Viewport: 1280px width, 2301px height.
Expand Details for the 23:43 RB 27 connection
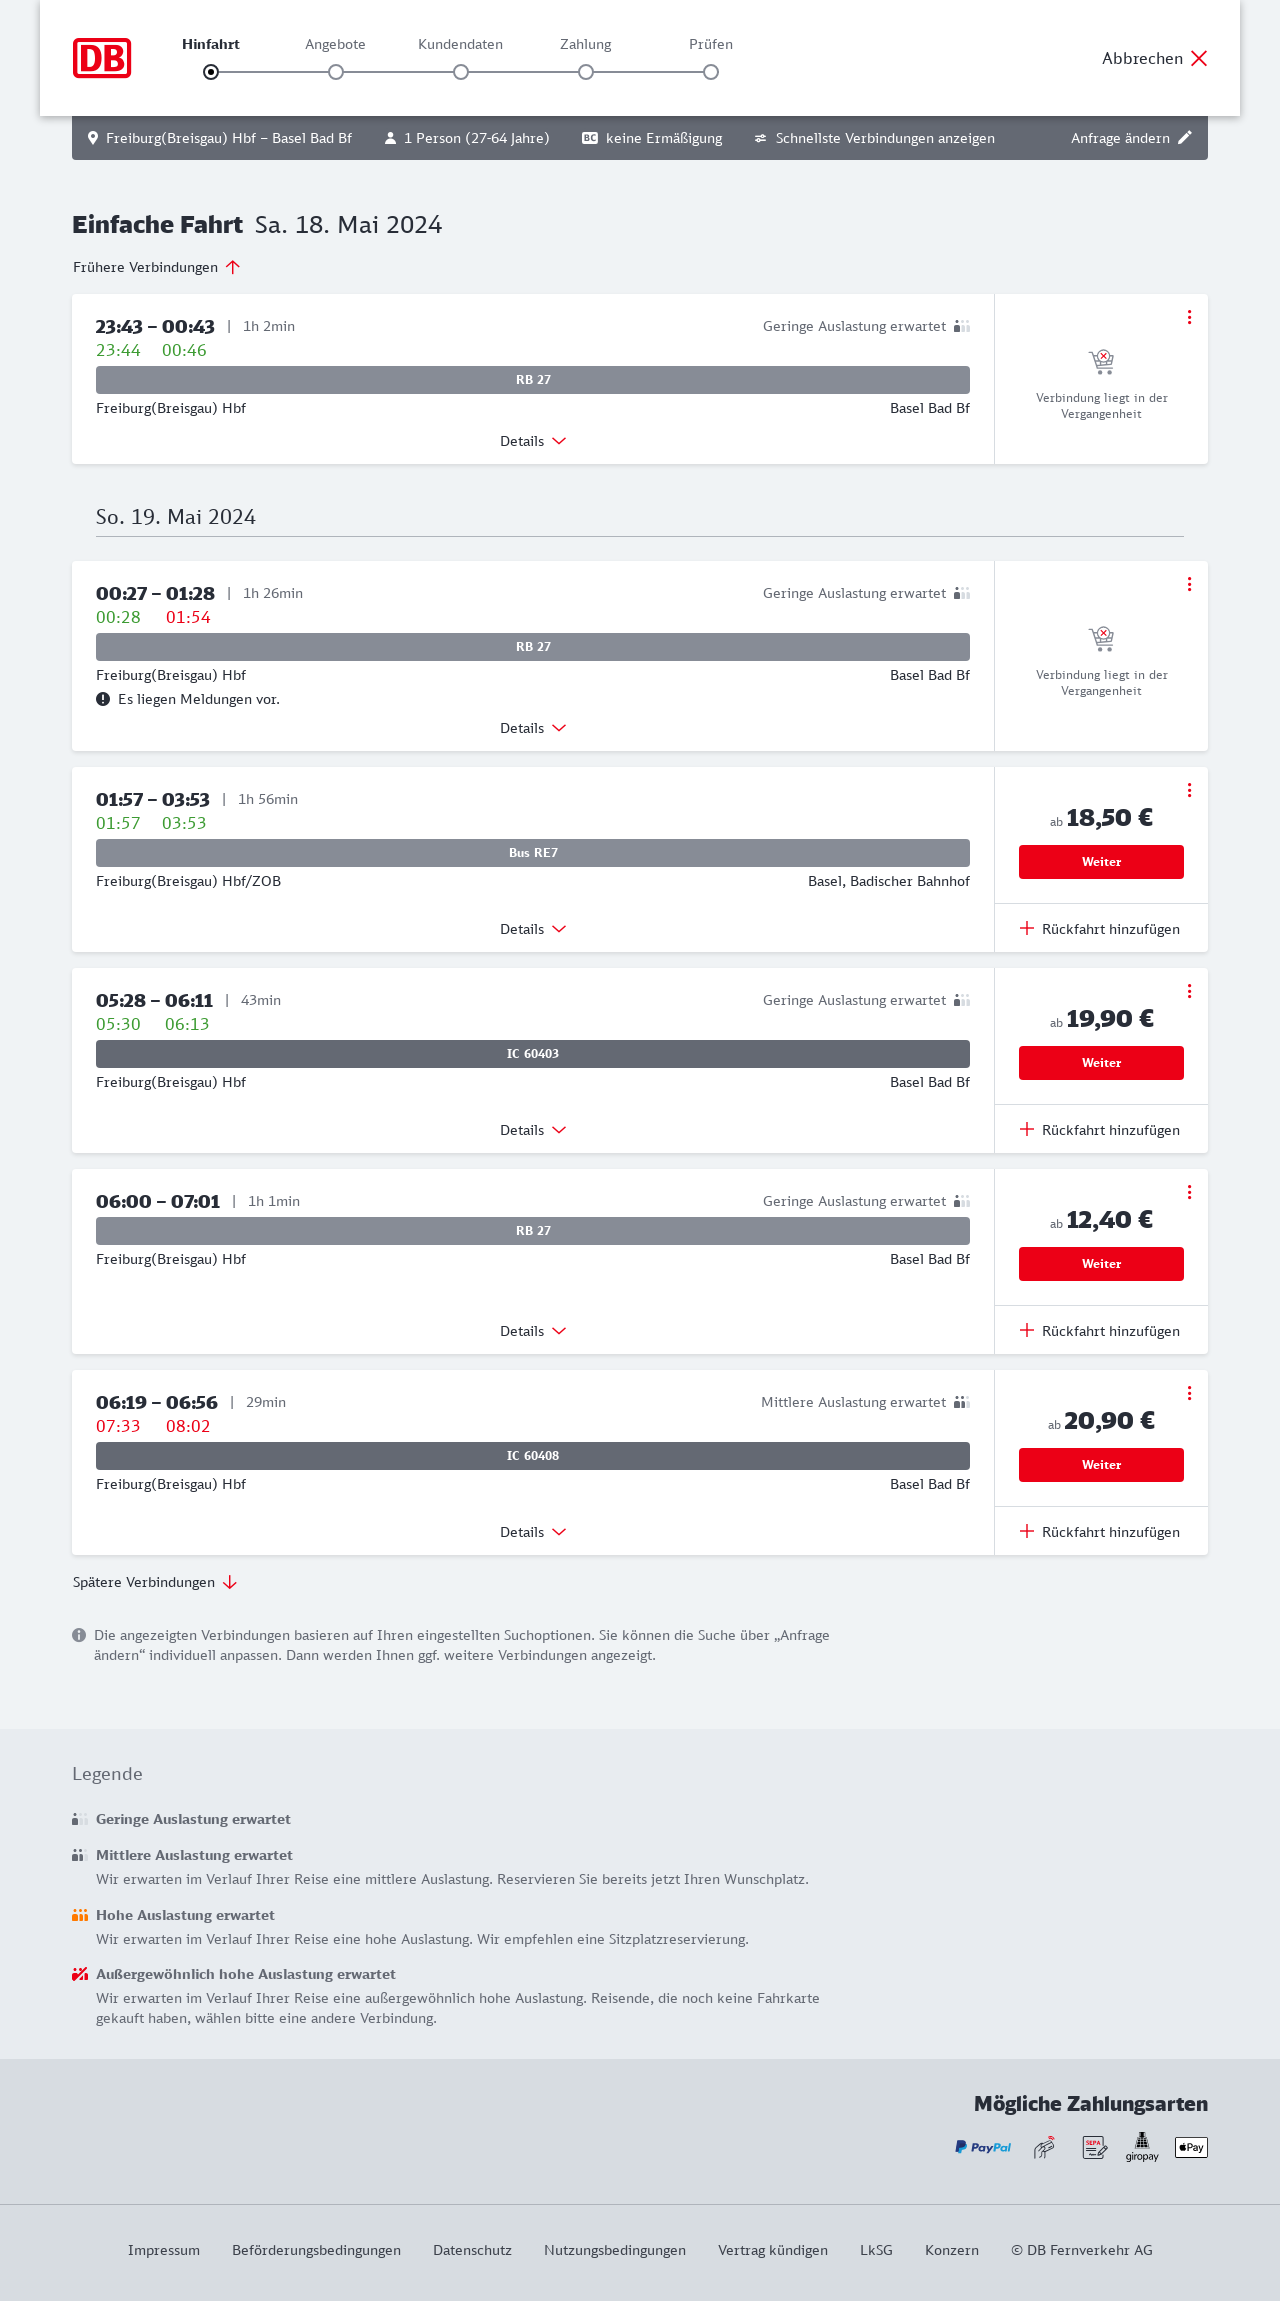[533, 441]
